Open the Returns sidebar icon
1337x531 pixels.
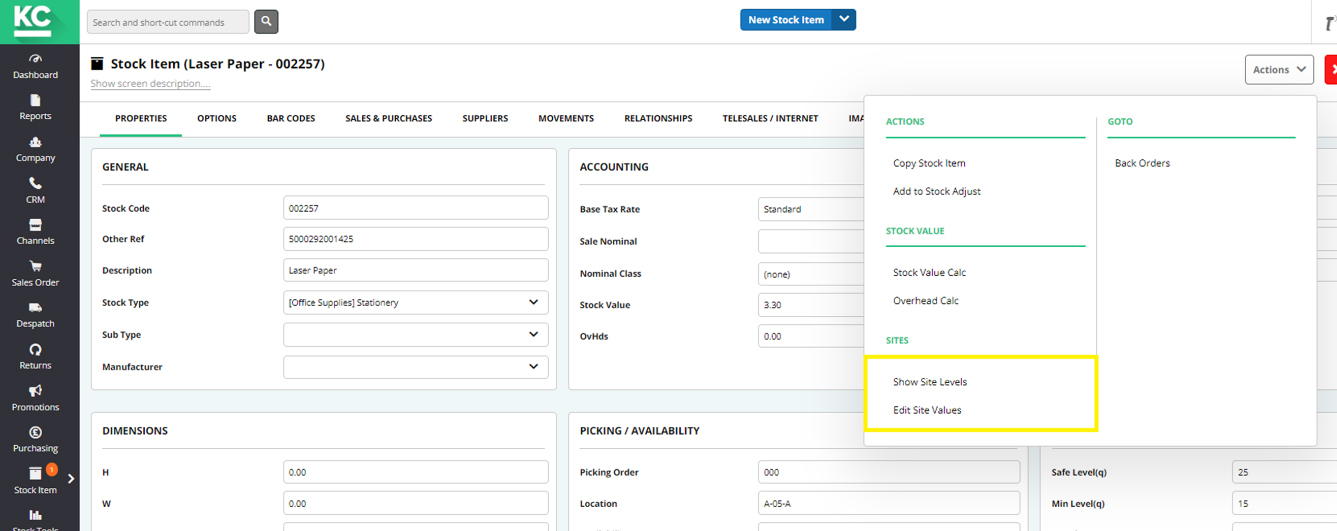35,349
